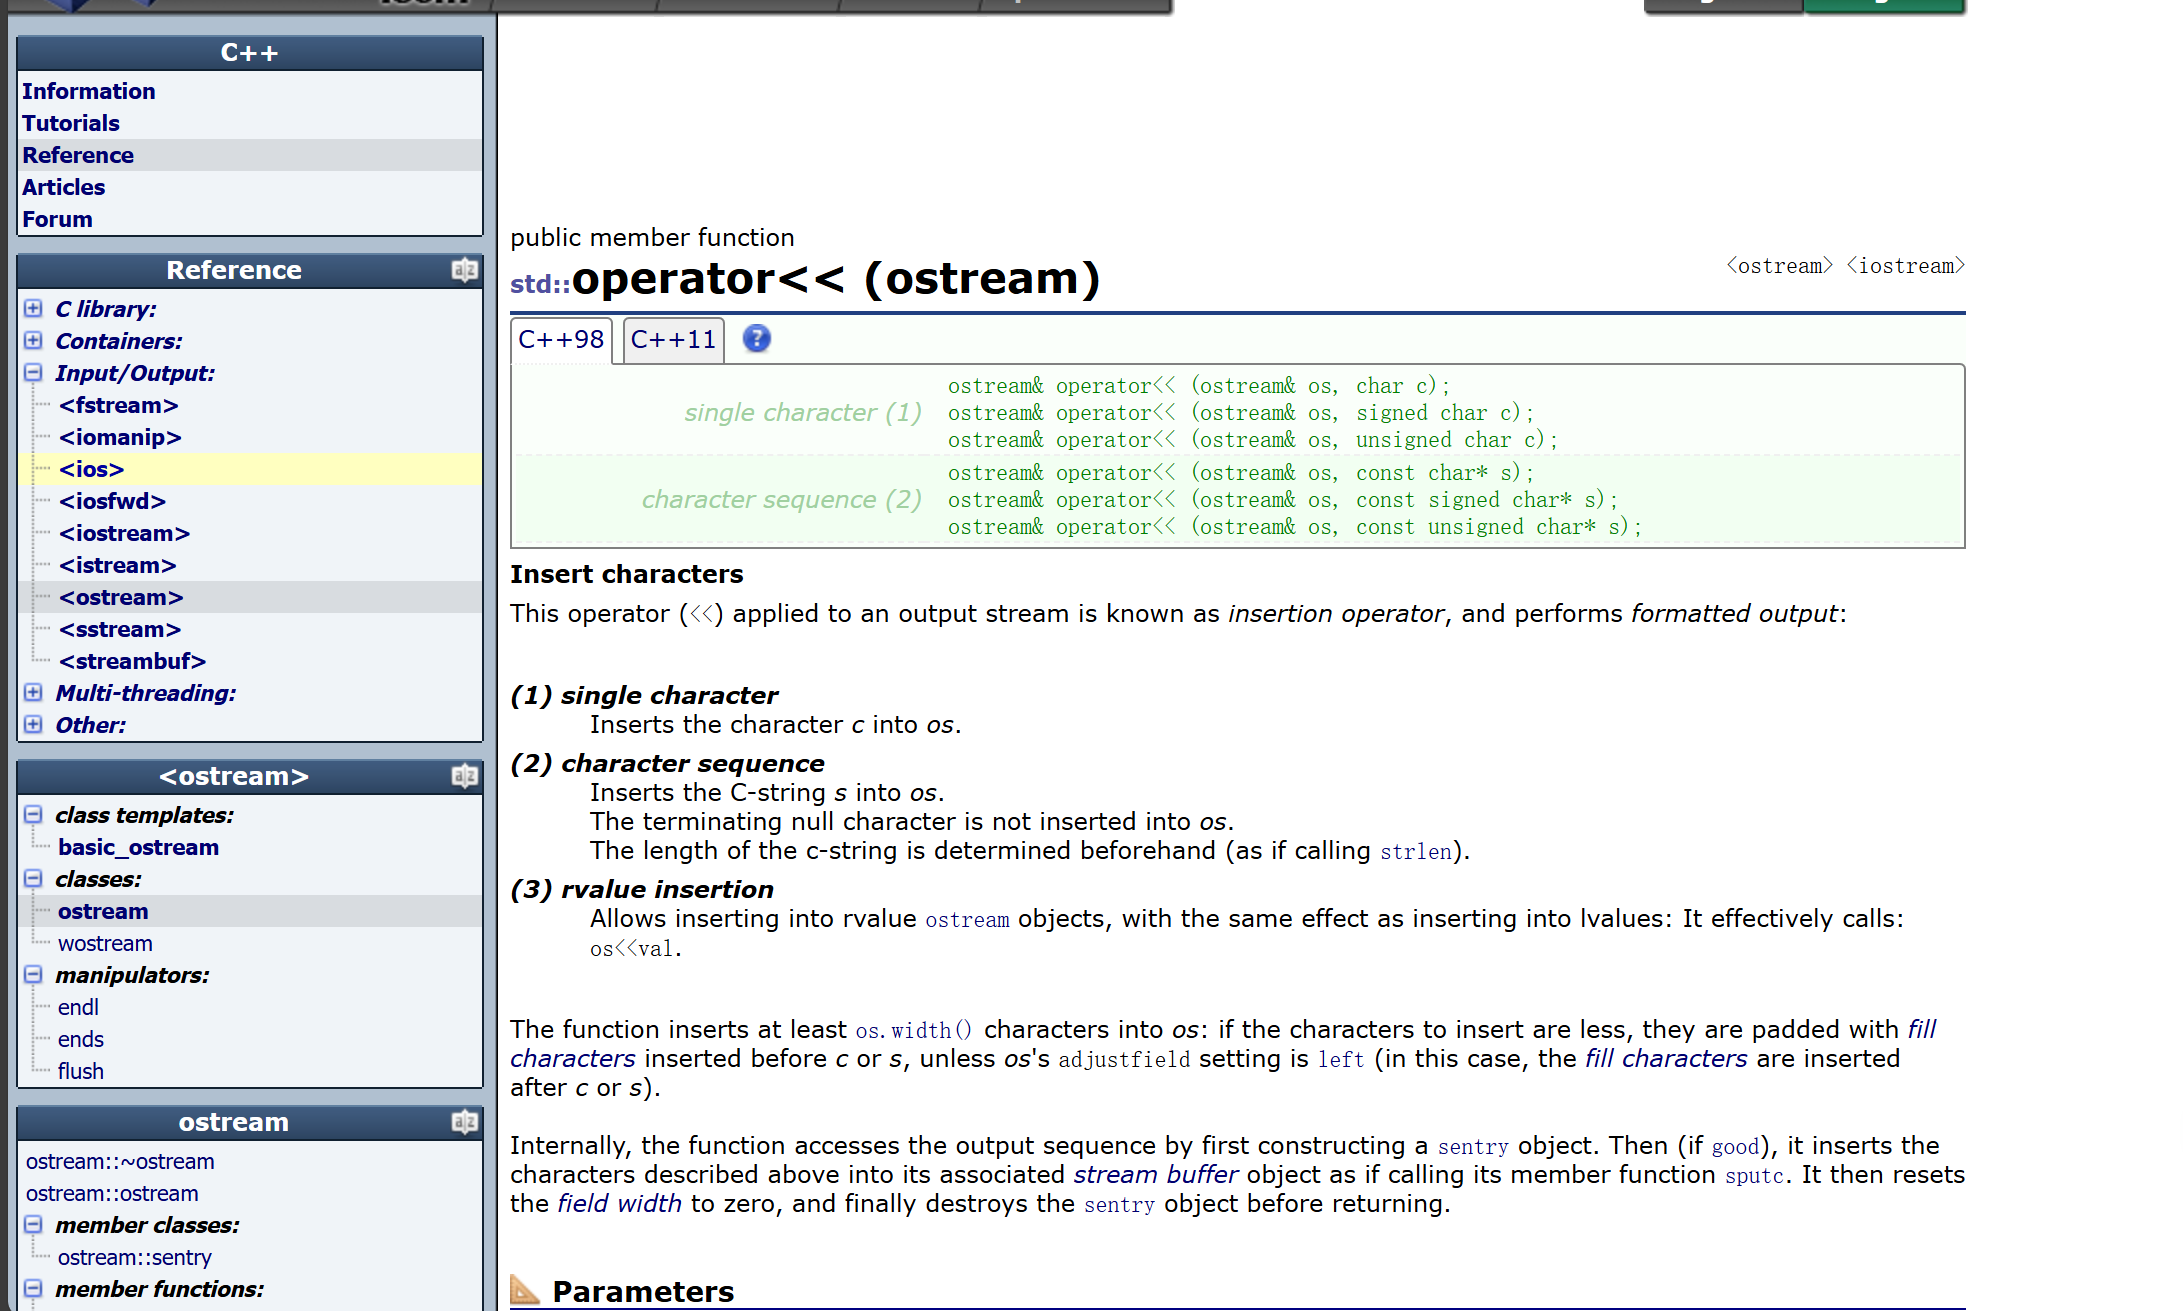
Task: Select the C++98 tab
Action: tap(561, 340)
